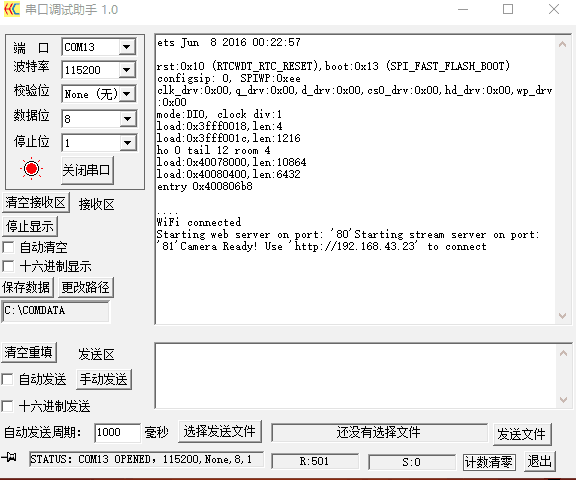Viewport: 576px width, 480px height.
Task: Click inside the send text area
Action: click(356, 376)
